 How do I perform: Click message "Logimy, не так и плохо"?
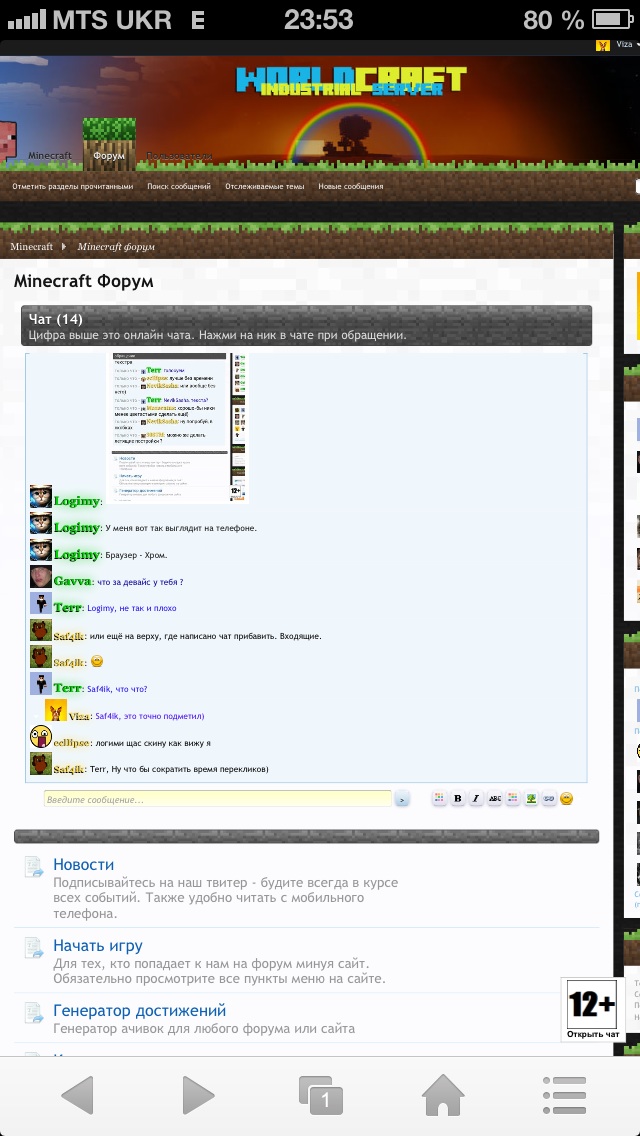click(x=132, y=608)
